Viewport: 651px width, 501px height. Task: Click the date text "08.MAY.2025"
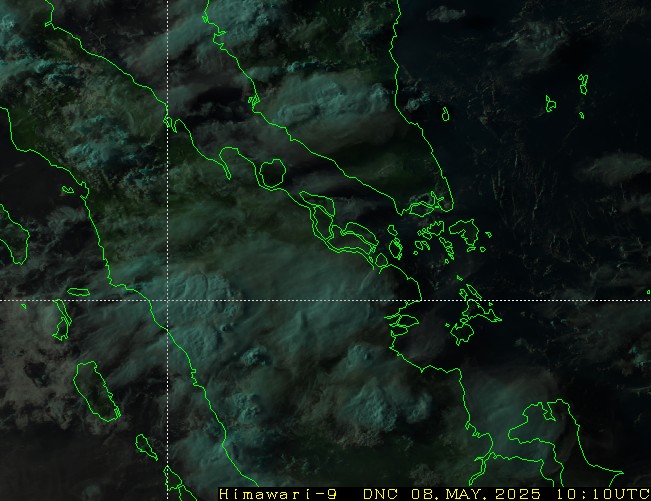point(476,494)
